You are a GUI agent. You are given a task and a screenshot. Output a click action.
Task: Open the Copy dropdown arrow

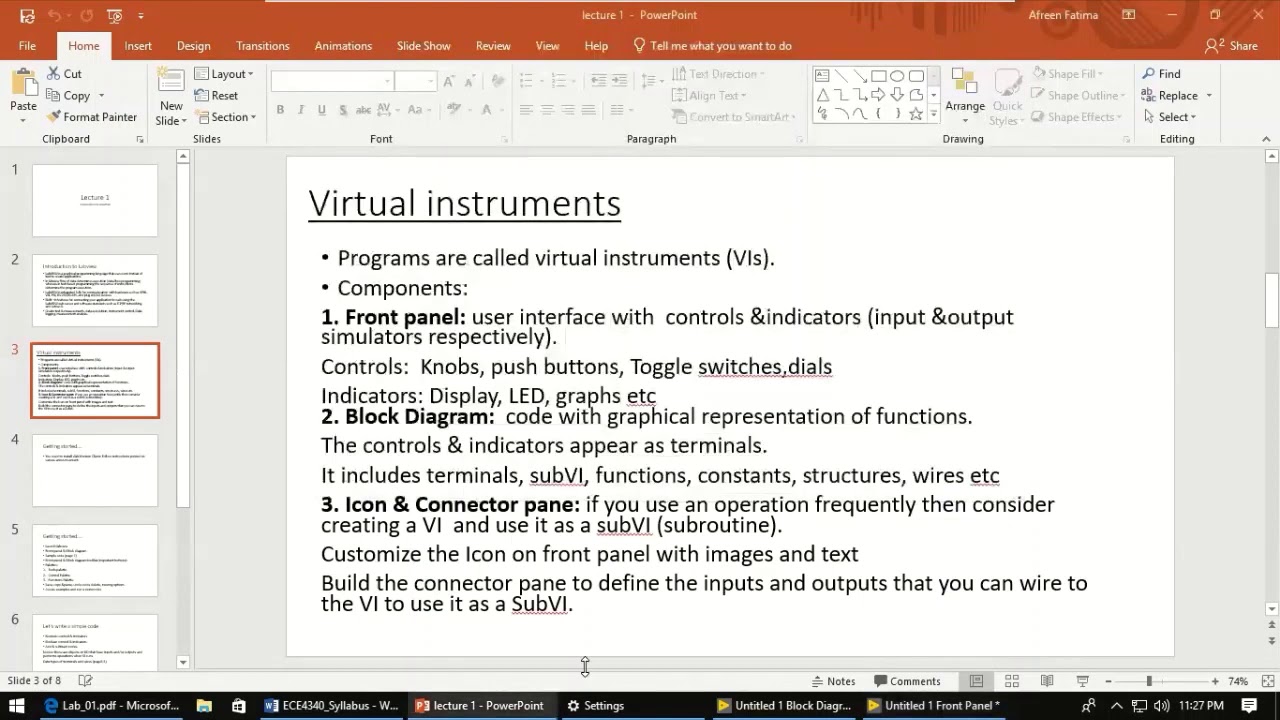click(x=101, y=96)
